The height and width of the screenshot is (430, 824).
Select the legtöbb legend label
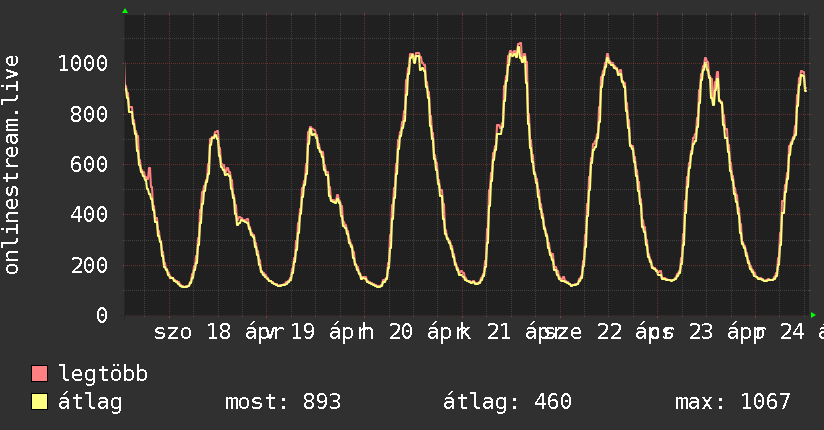103,375
